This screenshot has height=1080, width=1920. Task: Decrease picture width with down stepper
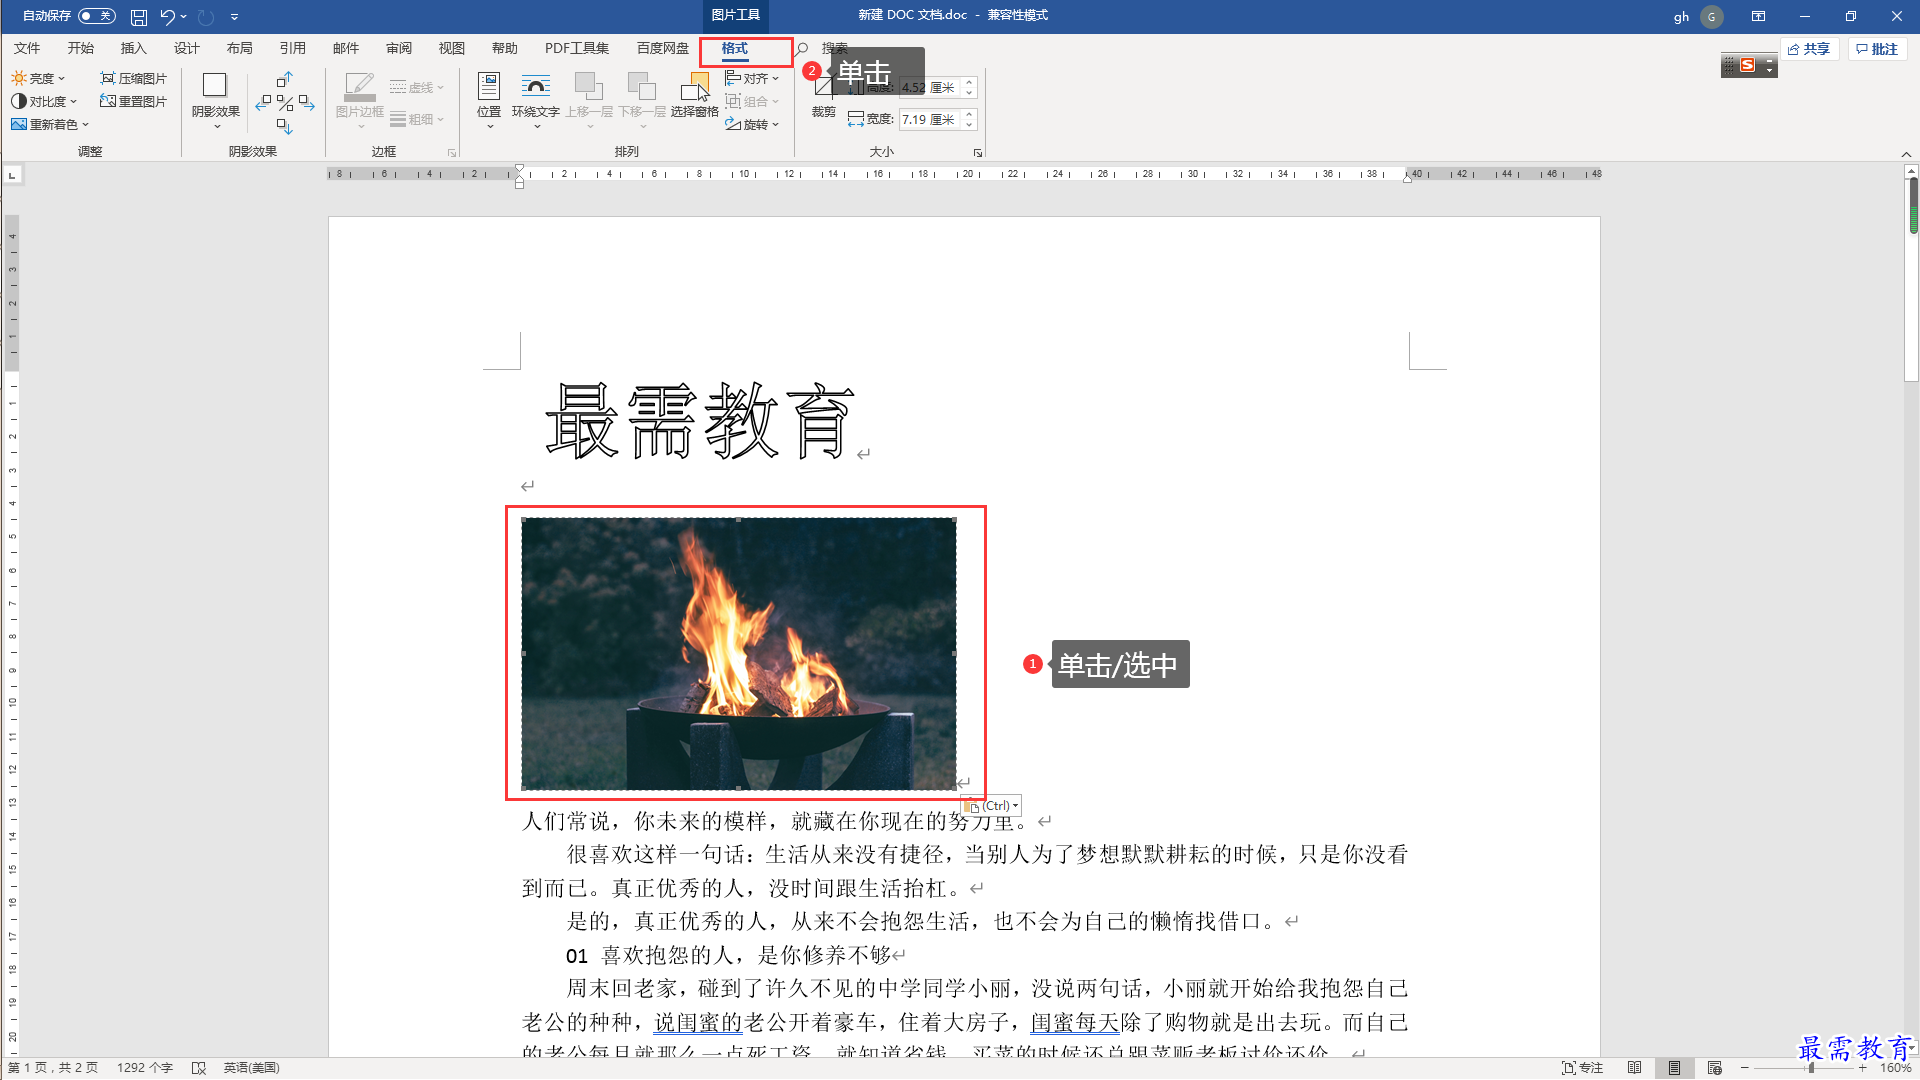coord(969,125)
